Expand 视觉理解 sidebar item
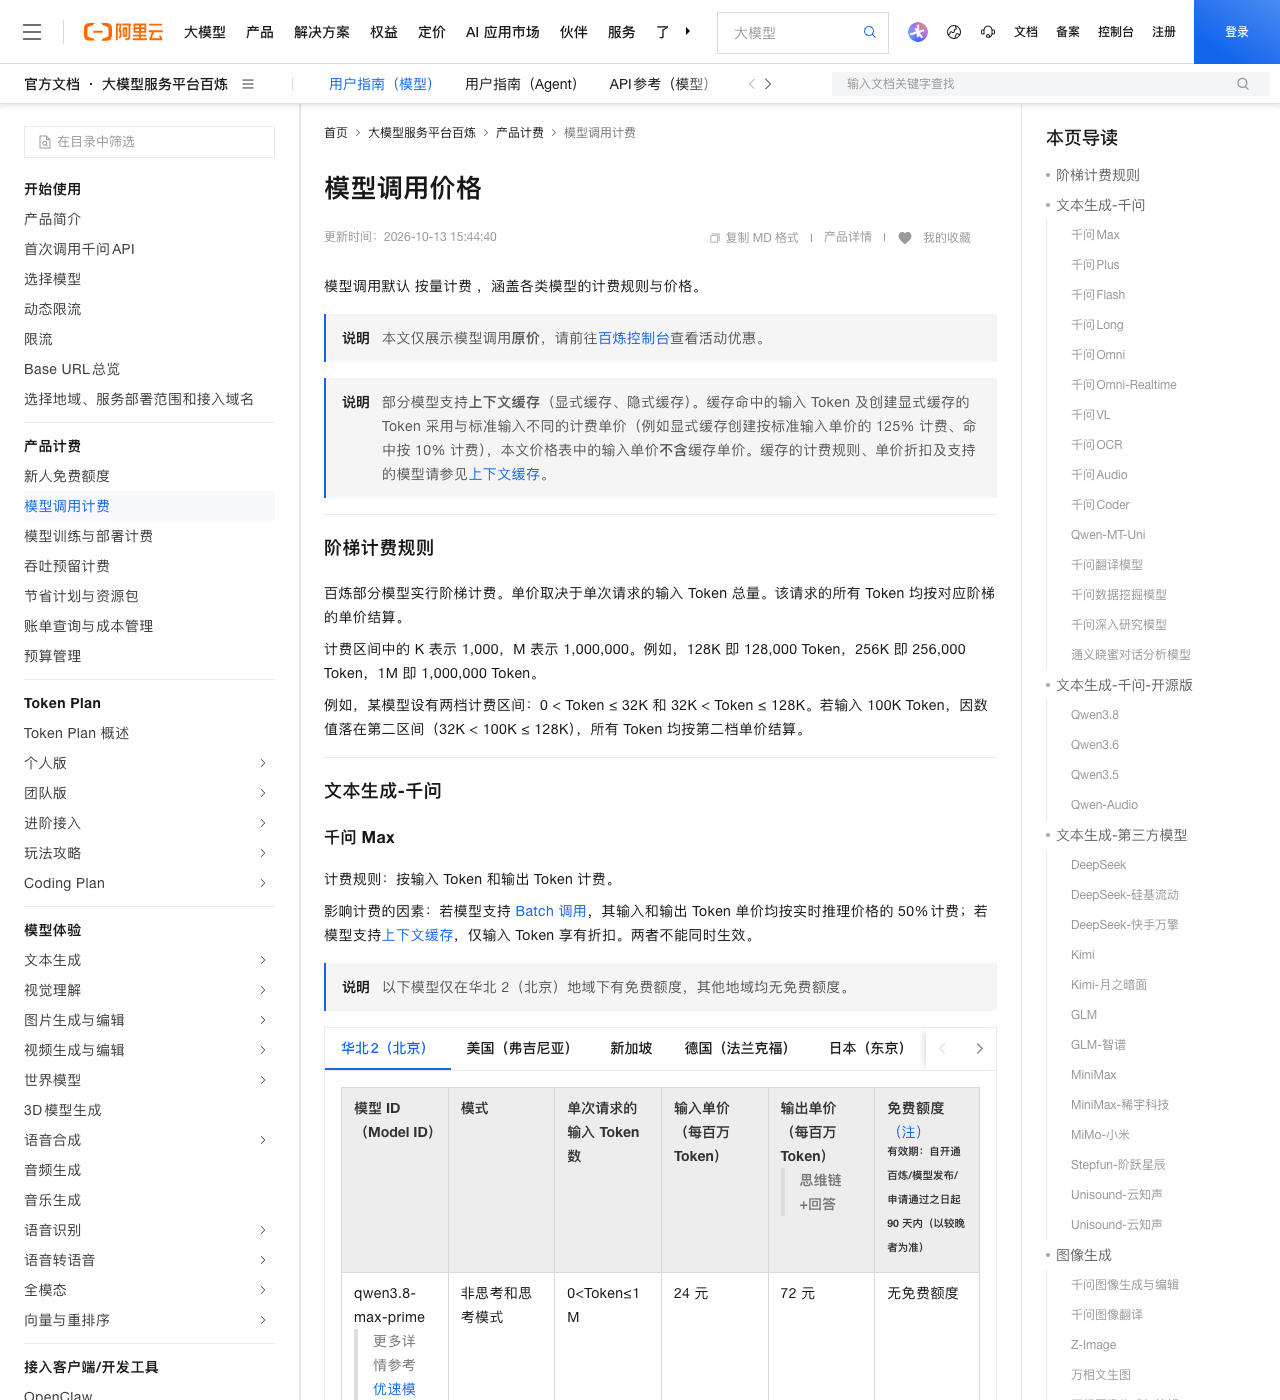1280x1400 pixels. click(263, 990)
